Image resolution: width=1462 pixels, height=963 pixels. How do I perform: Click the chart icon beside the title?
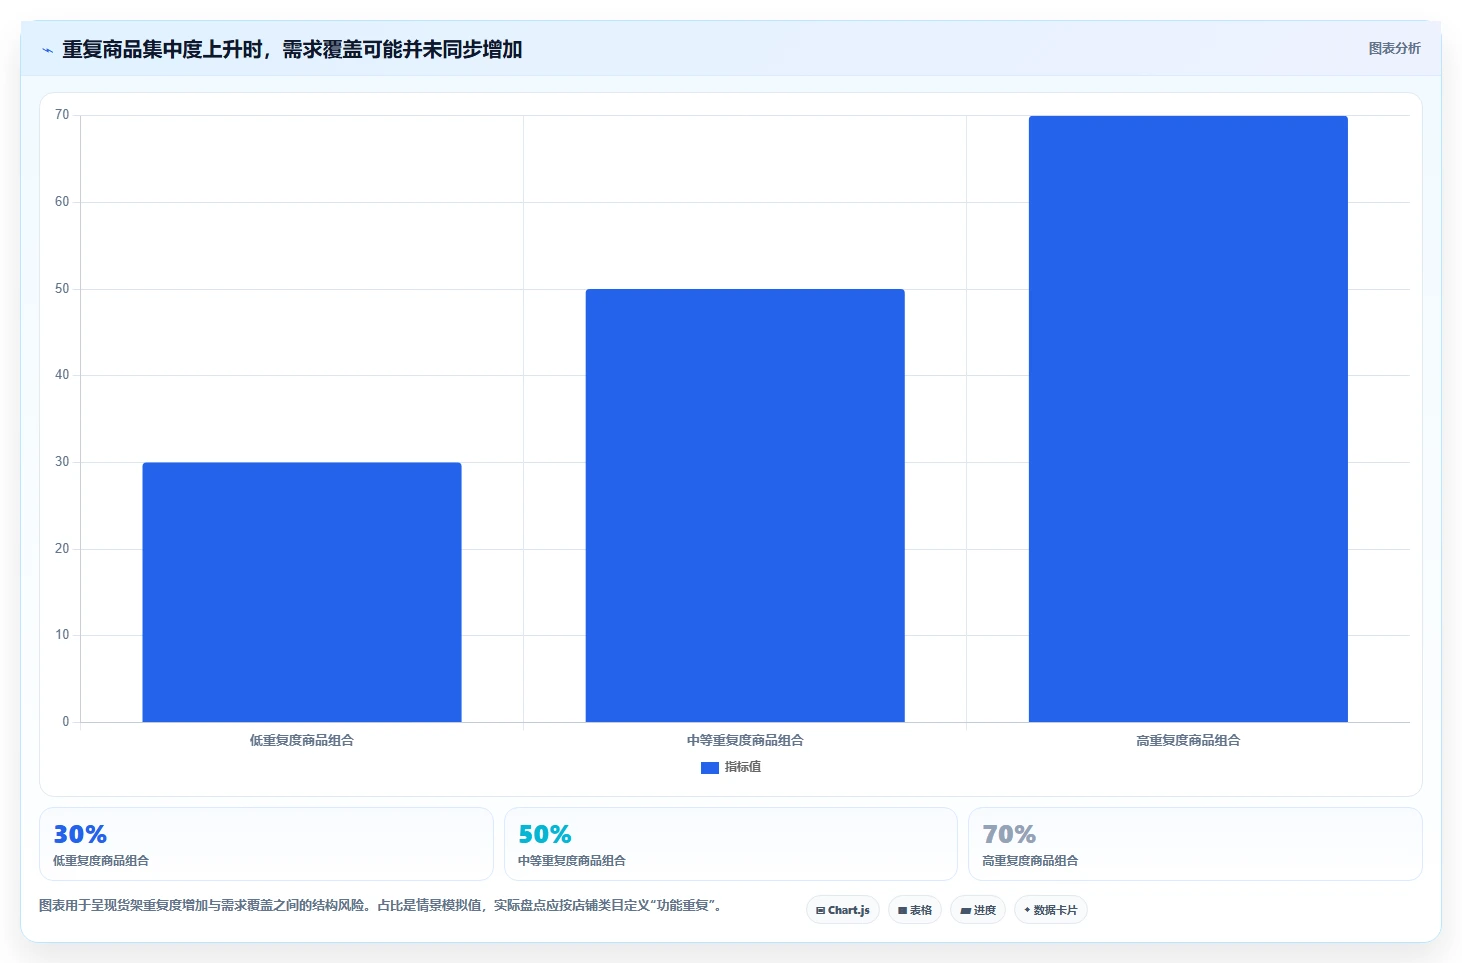(x=47, y=50)
